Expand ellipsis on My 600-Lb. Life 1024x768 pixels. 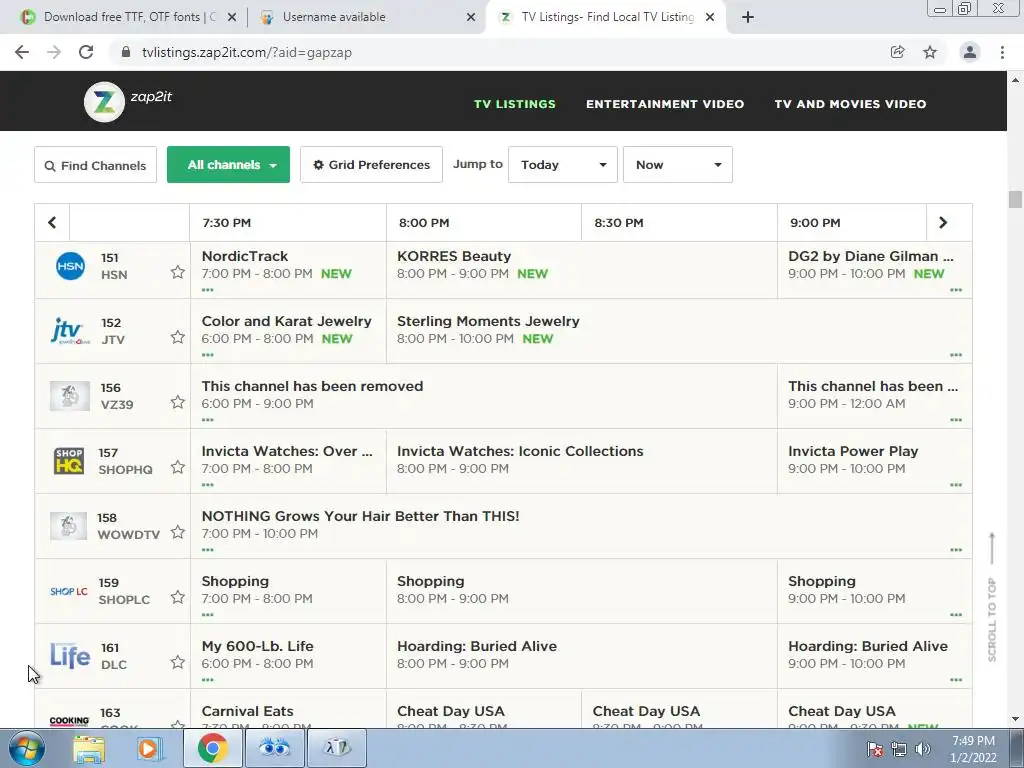[x=208, y=680]
